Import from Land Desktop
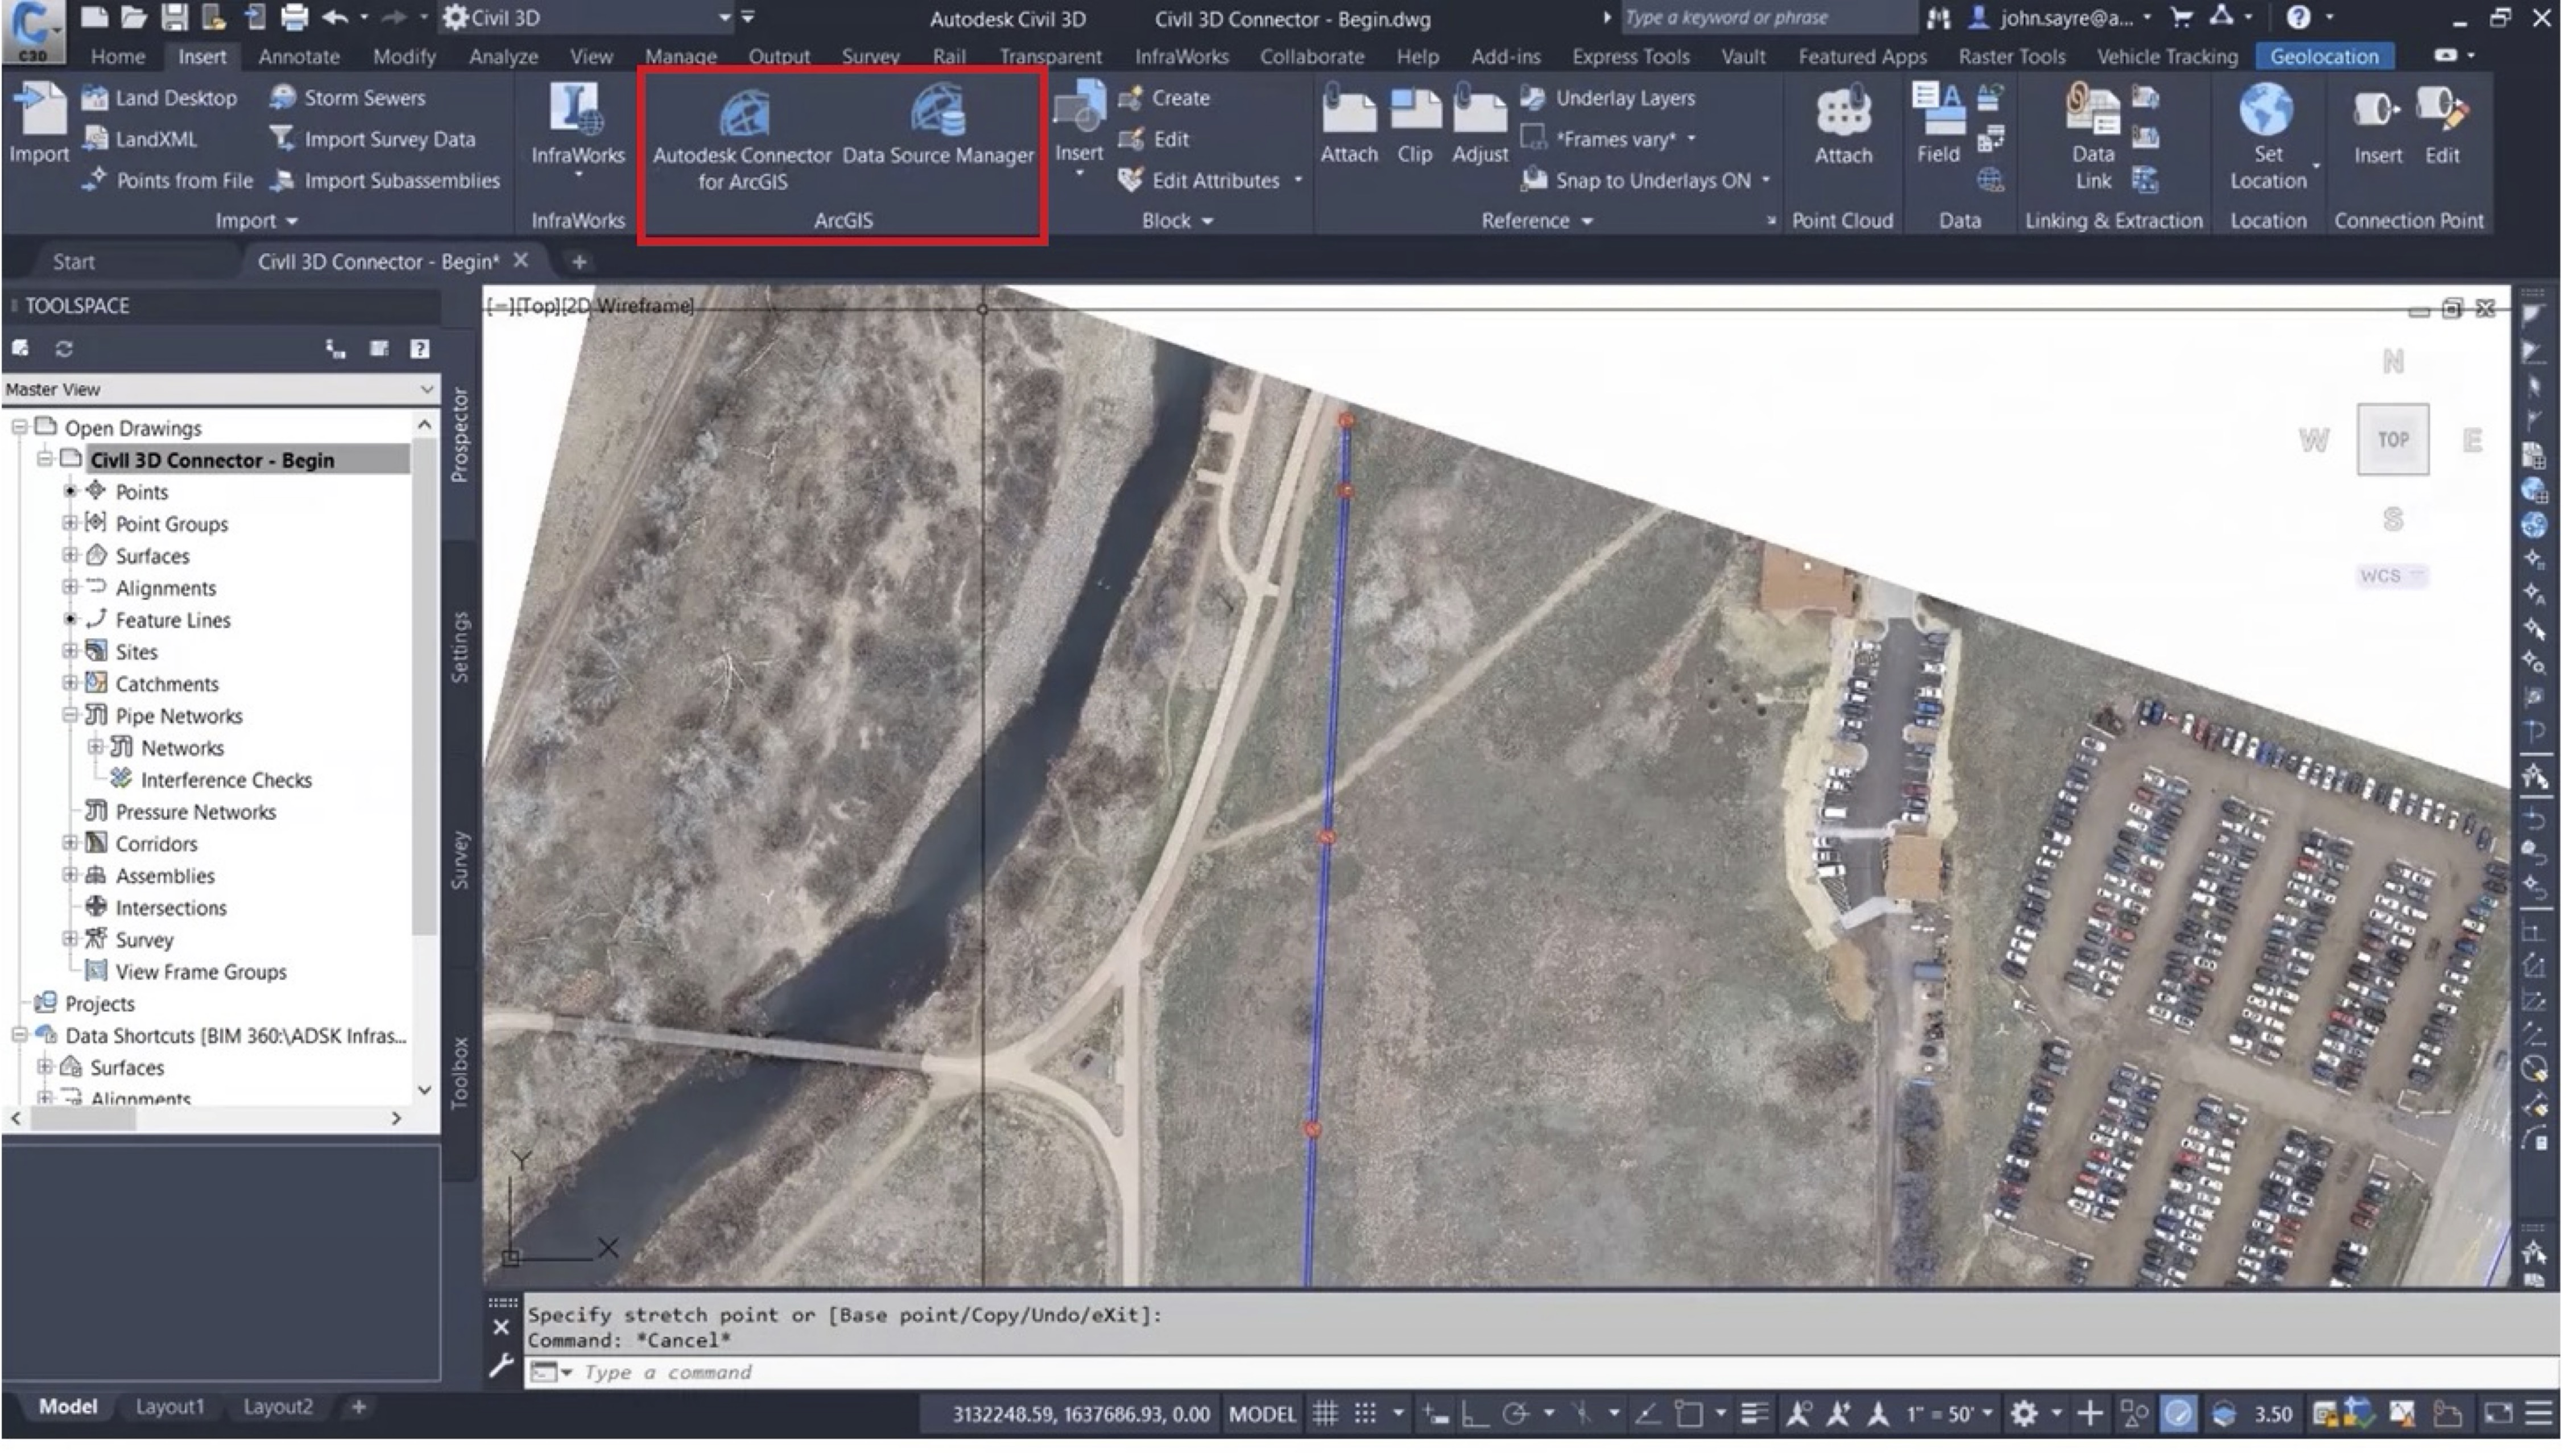Screen dimensions: 2576x1453 pyautogui.click(x=161, y=98)
